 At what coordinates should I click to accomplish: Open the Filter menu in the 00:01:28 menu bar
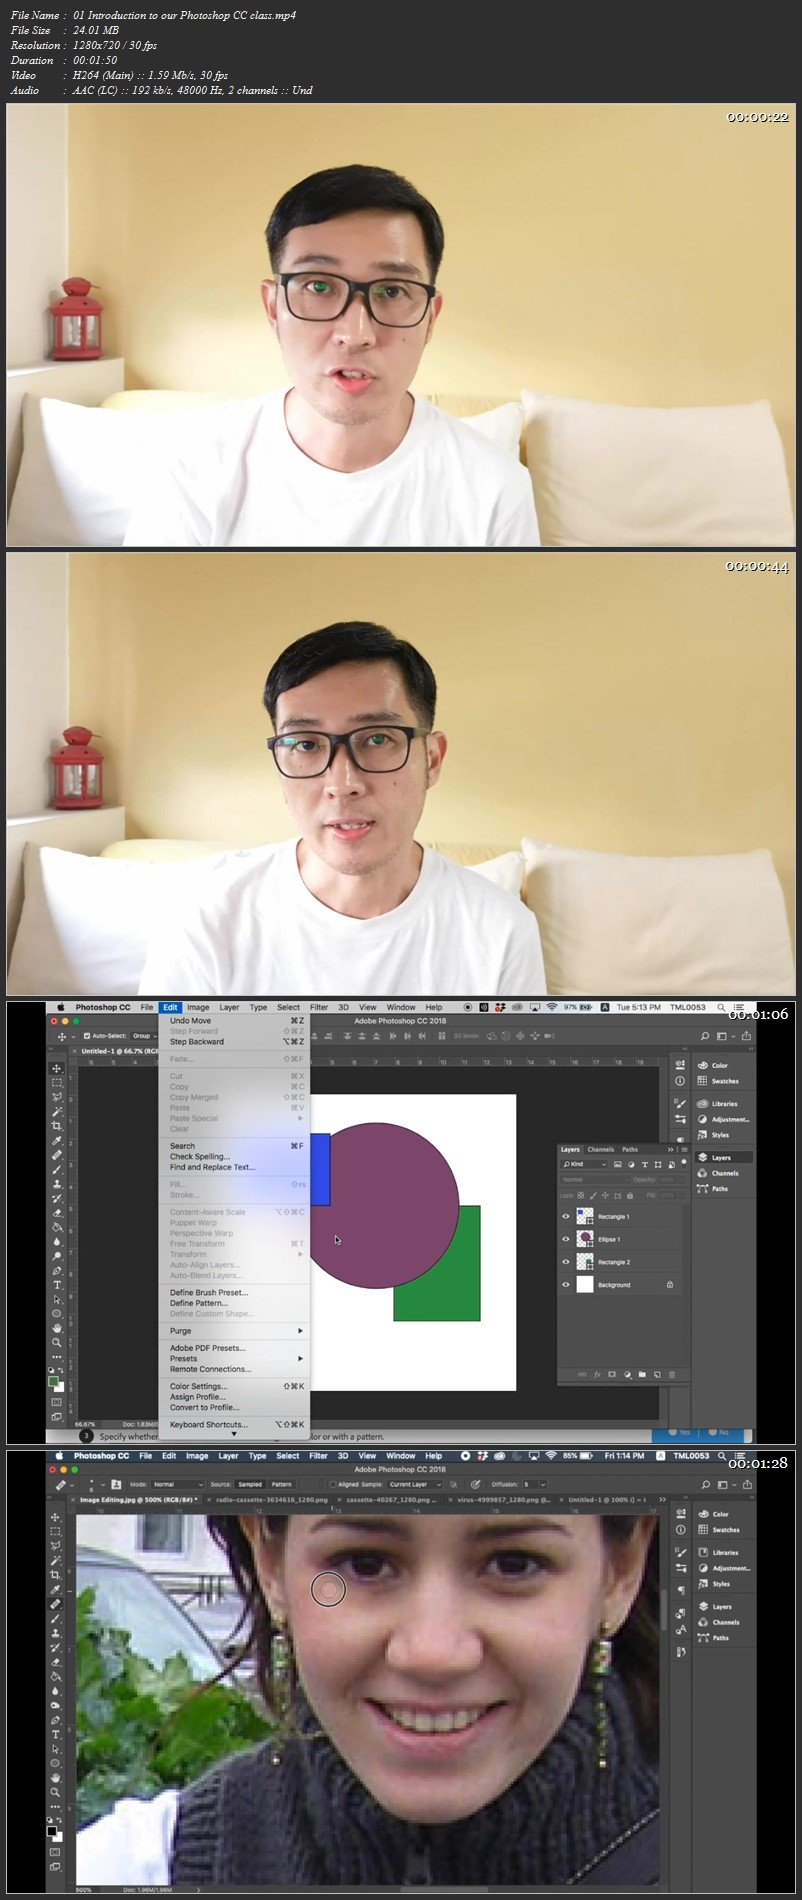pos(318,1456)
